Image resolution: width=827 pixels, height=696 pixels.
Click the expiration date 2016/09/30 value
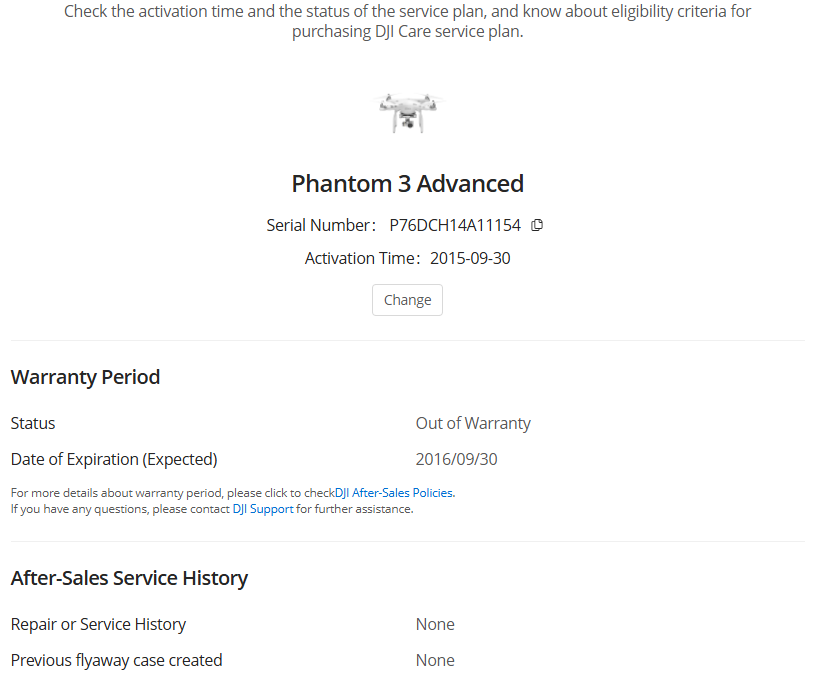click(x=456, y=459)
